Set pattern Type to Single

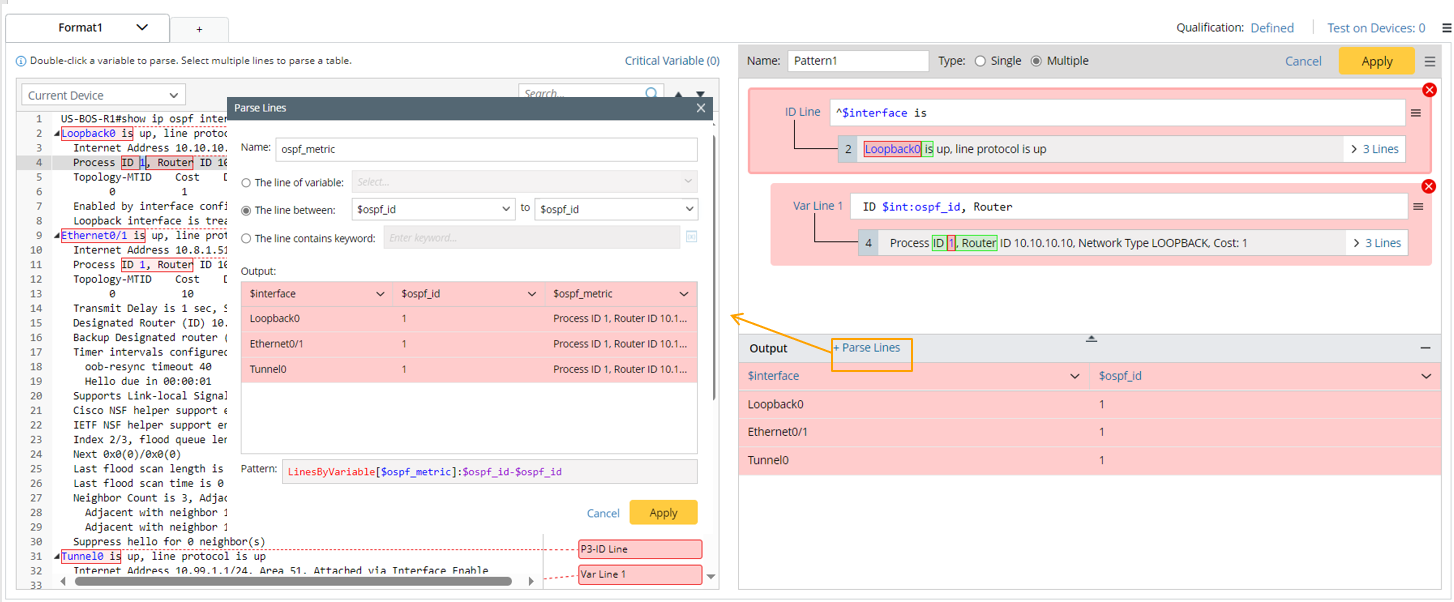point(980,61)
